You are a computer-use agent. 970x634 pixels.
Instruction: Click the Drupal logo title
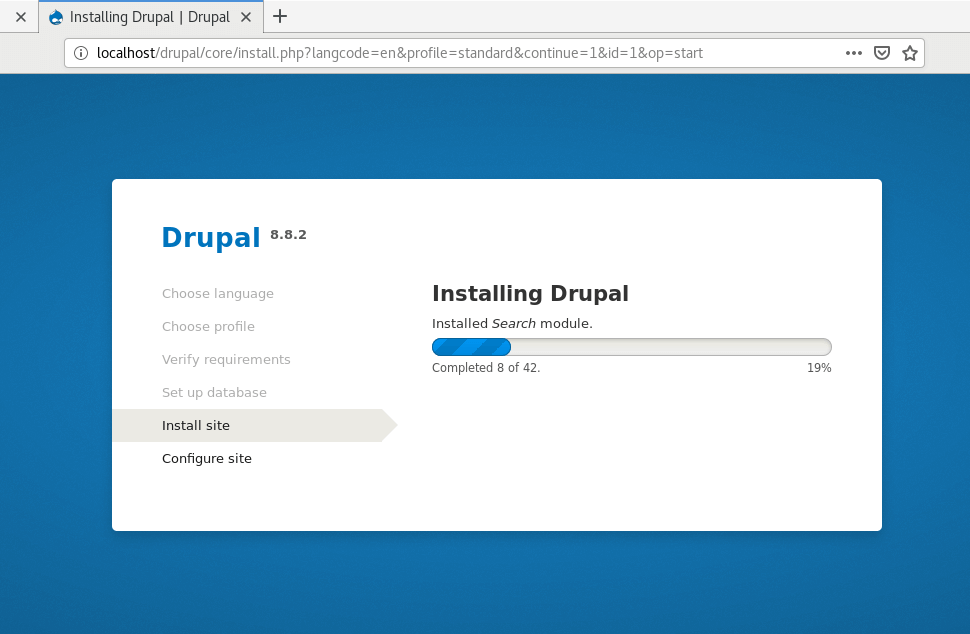point(211,238)
